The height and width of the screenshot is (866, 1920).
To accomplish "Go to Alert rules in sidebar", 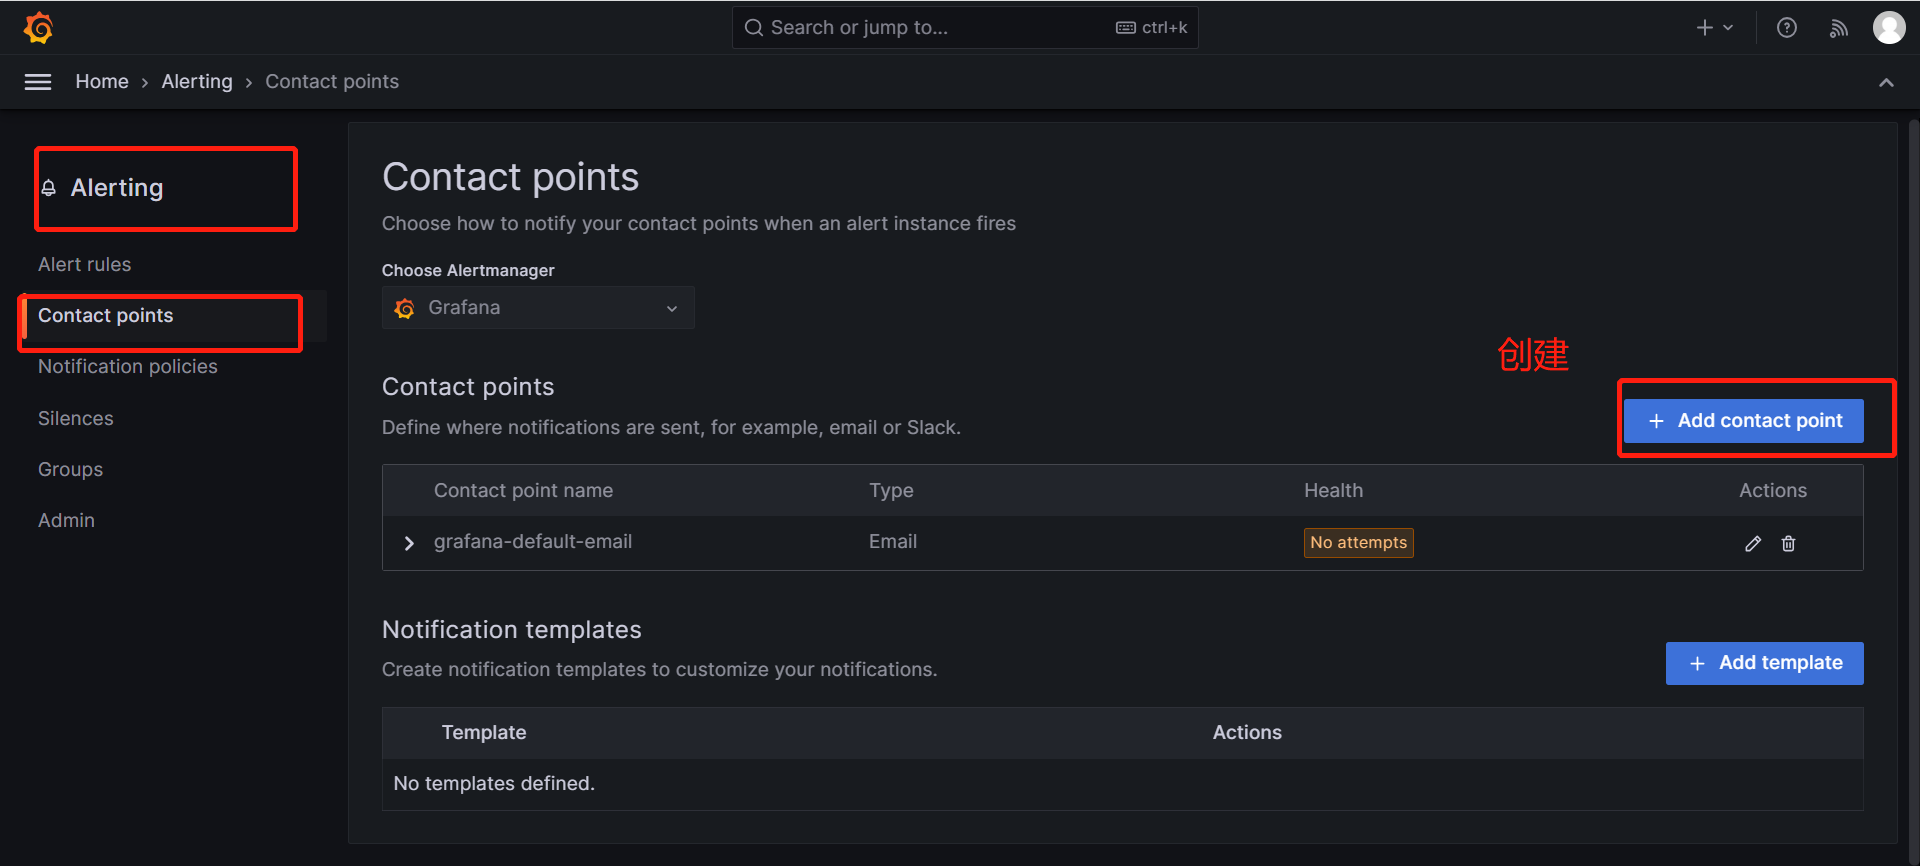I will pyautogui.click(x=85, y=265).
